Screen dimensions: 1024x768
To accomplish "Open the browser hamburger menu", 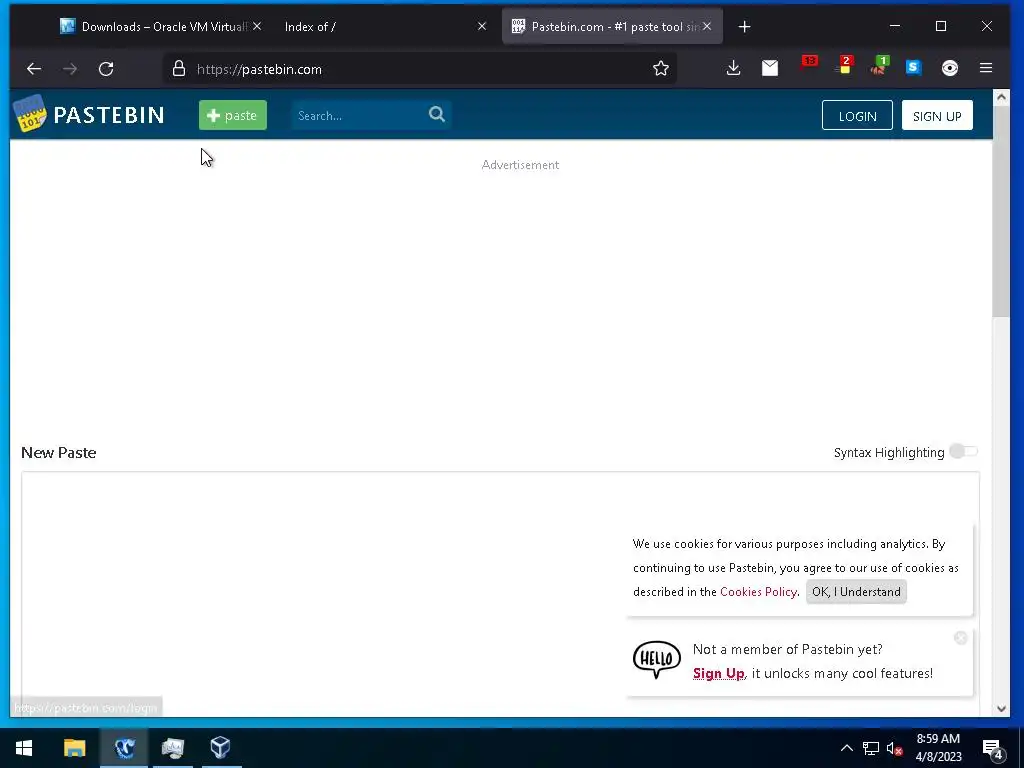I will [x=986, y=68].
